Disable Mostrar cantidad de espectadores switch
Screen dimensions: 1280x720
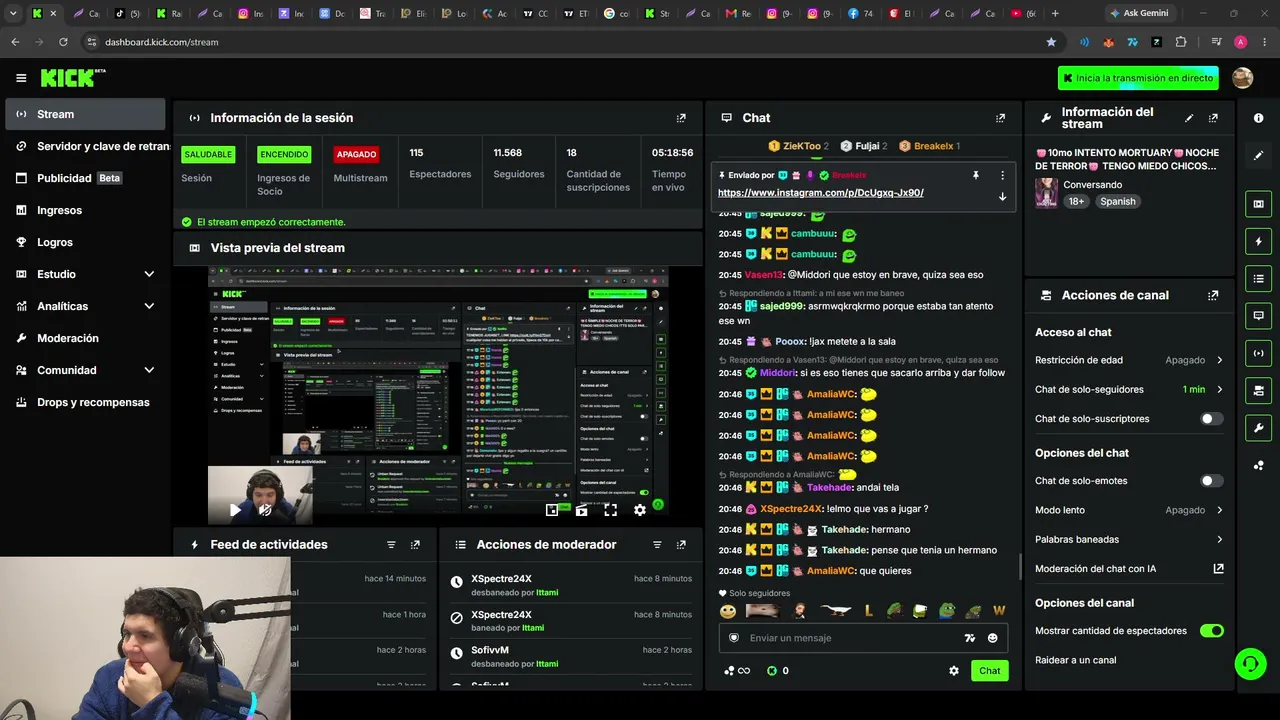tap(1211, 631)
